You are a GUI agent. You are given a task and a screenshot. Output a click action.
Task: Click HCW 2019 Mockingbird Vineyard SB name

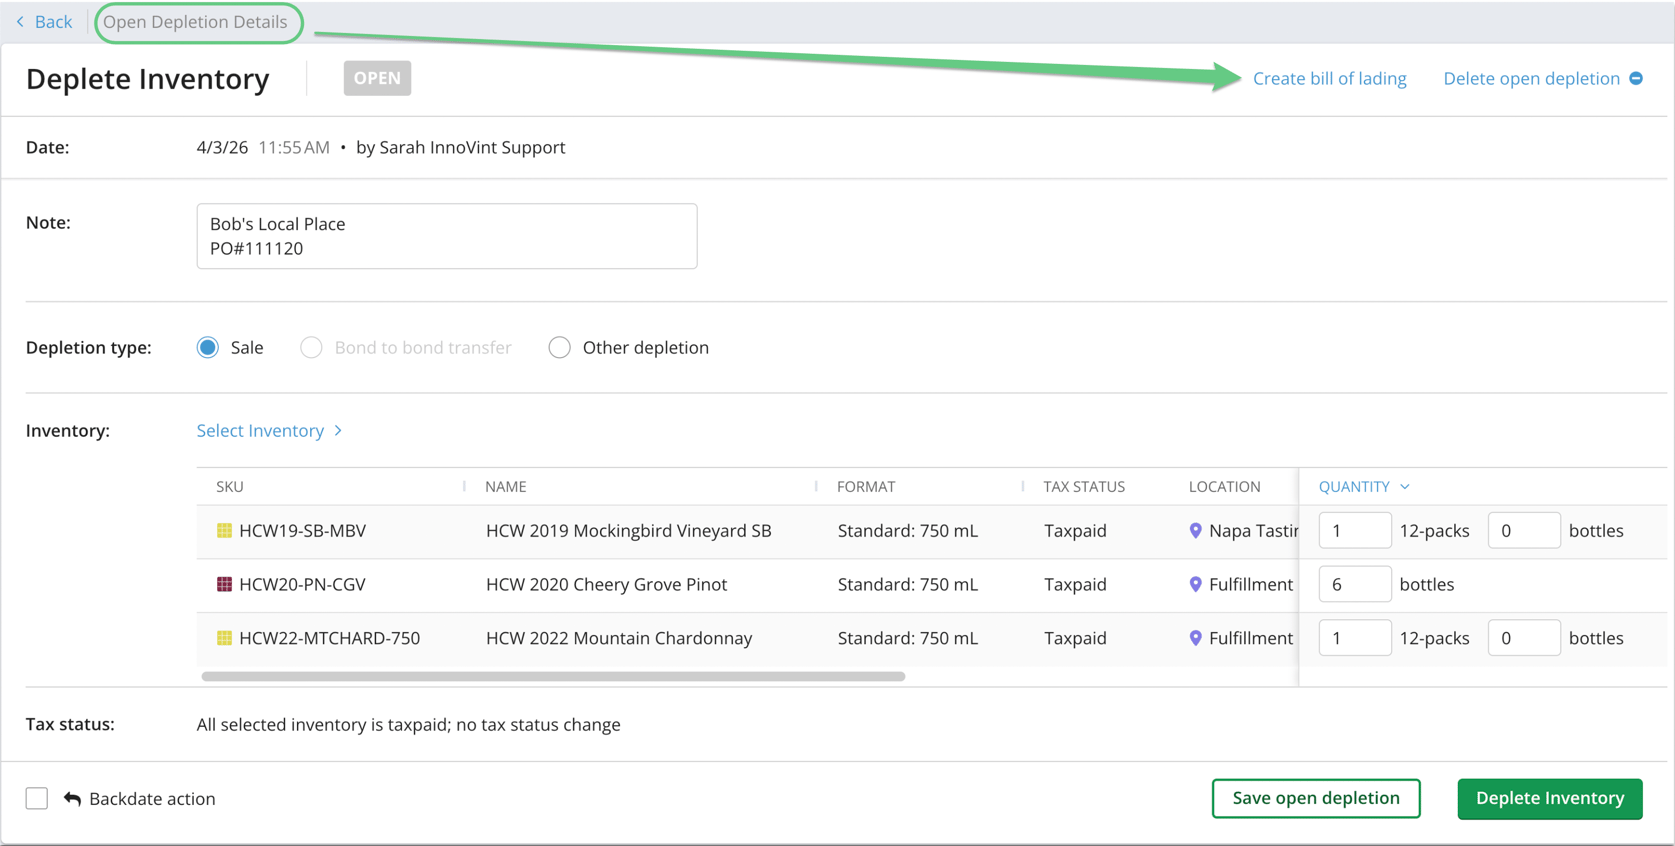(629, 531)
